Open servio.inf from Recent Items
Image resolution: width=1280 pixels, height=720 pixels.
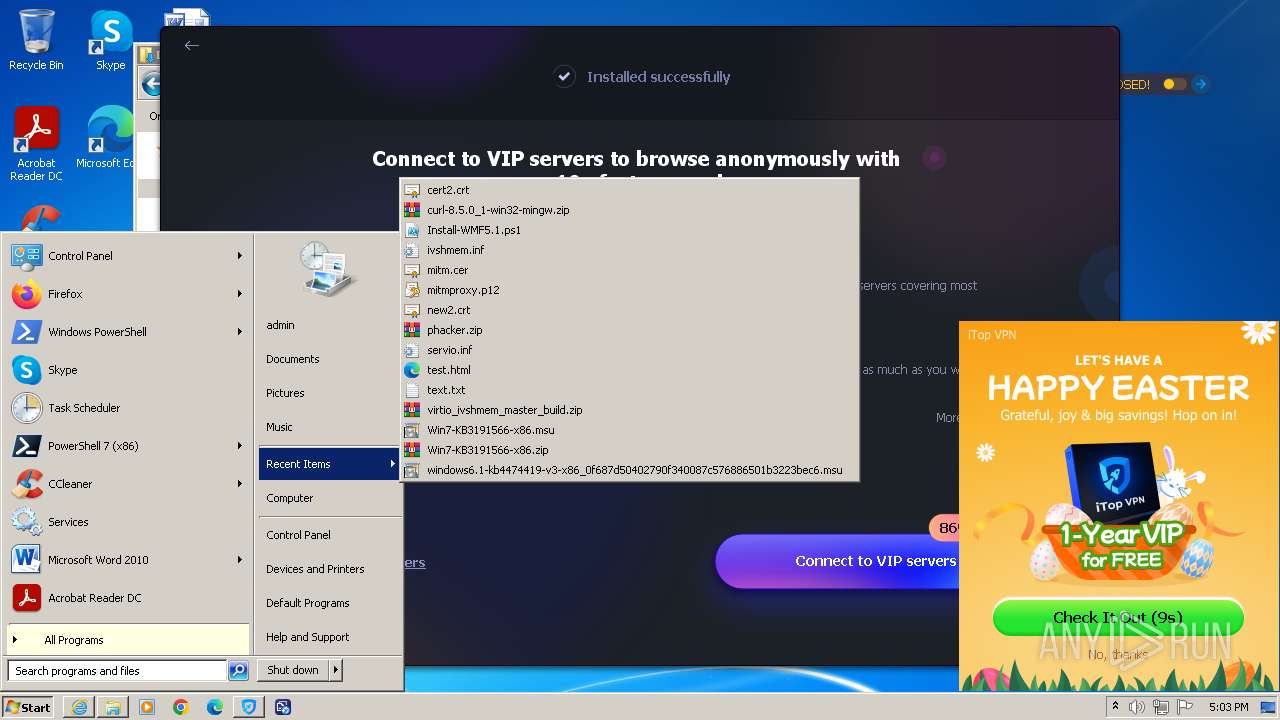(x=629, y=350)
